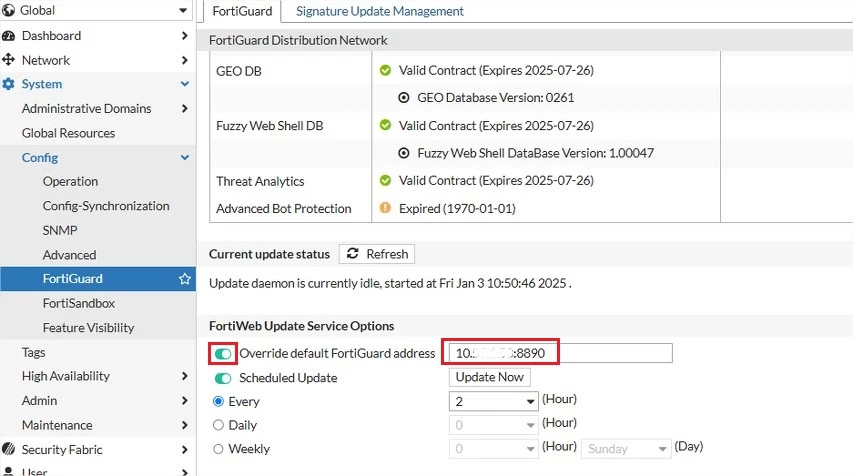
Task: Expand Administrative Domains chevron
Action: [184, 108]
